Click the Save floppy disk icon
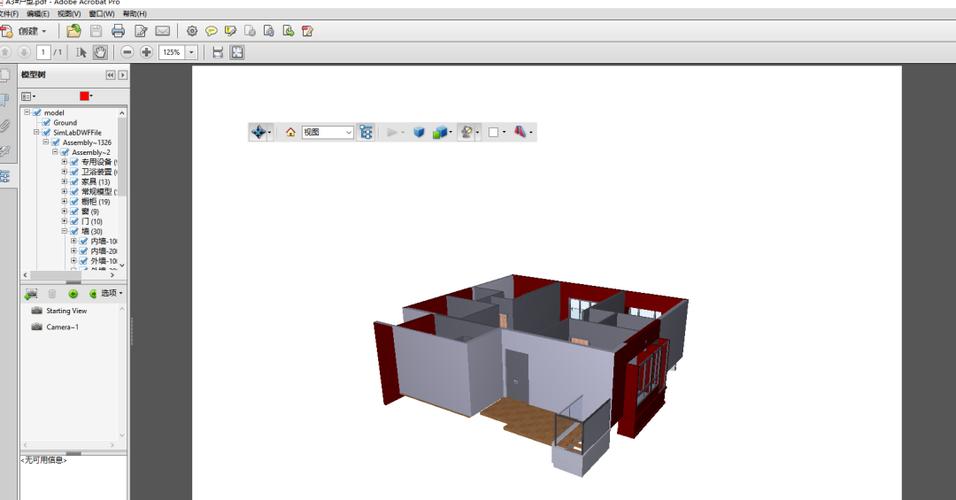Viewport: 956px width, 500px height. point(96,30)
